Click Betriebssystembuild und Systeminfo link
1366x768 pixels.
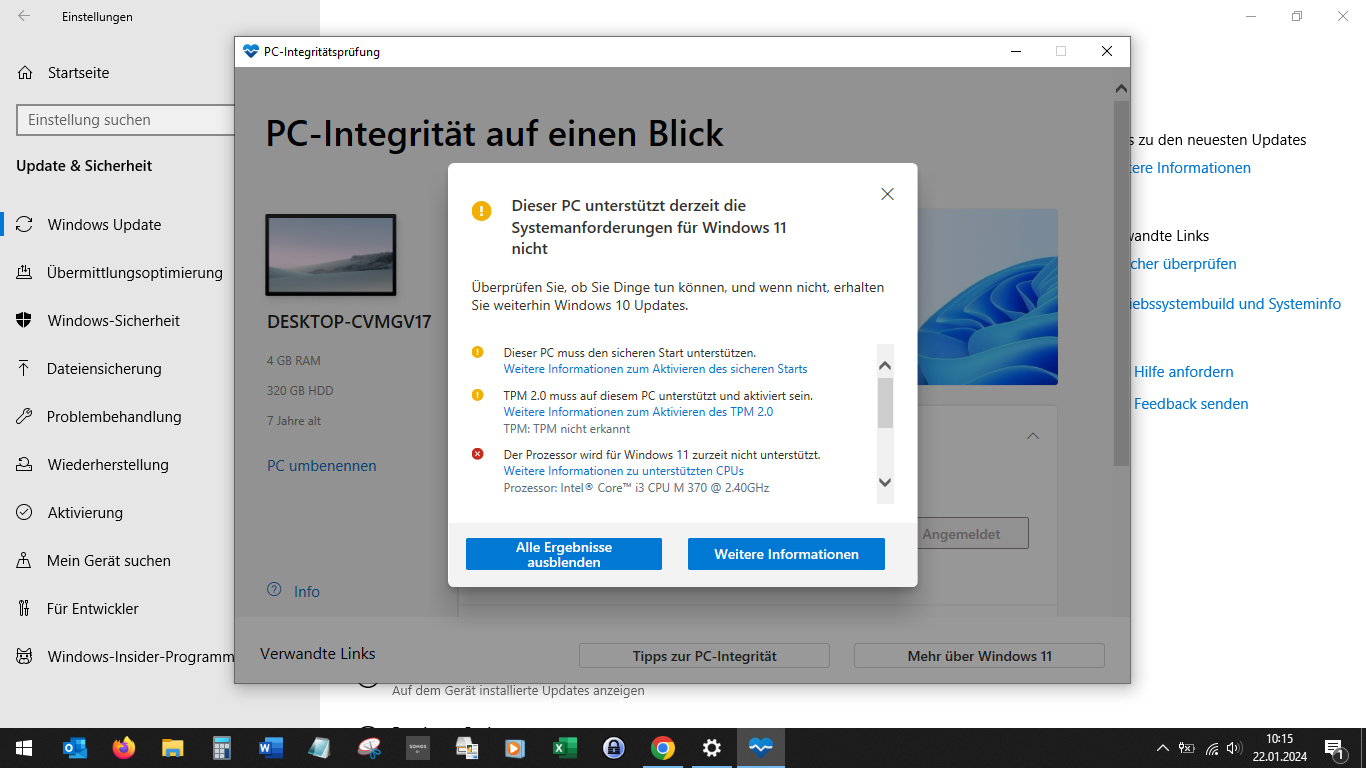point(1236,304)
